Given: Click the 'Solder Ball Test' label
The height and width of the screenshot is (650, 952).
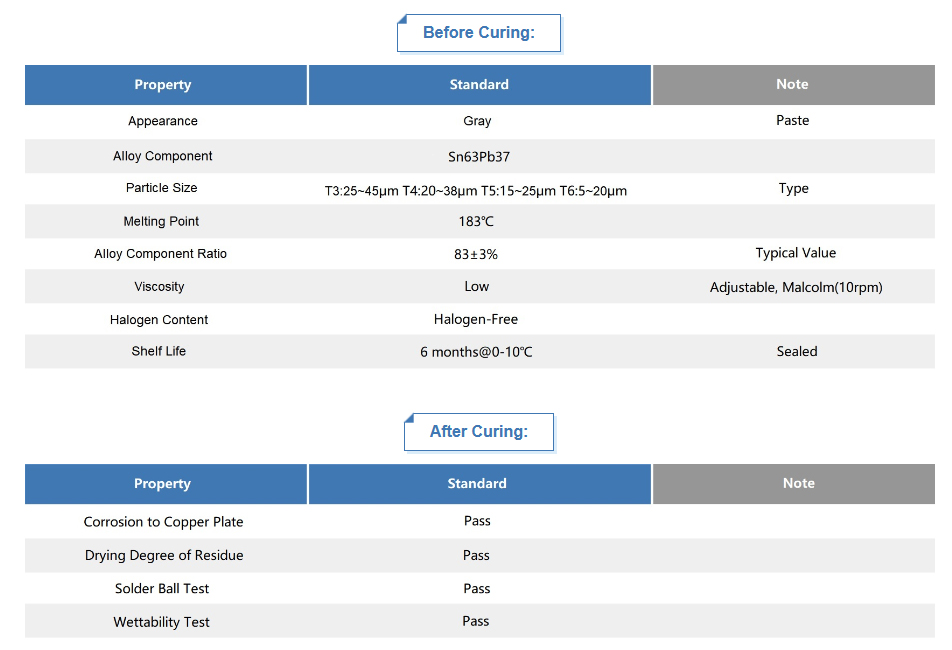Looking at the screenshot, I should pos(162,589).
